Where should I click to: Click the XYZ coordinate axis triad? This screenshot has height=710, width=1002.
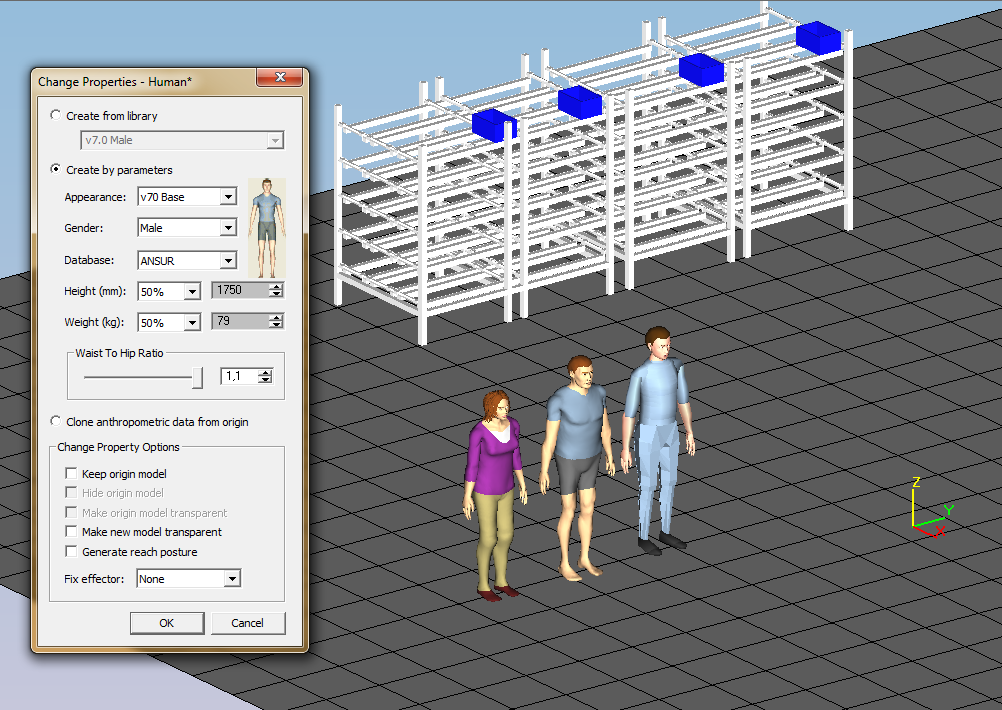tap(930, 507)
